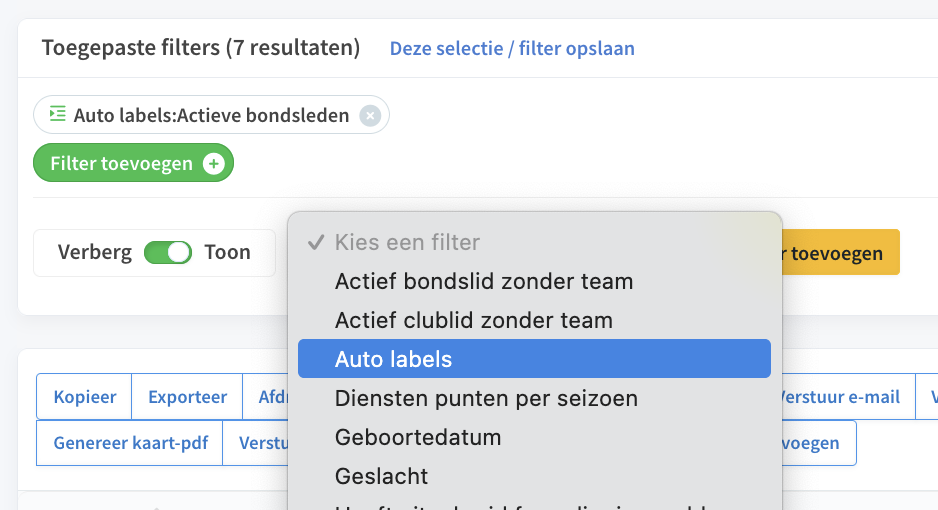
Task: Click Genereer kaart-pdf button
Action: click(130, 443)
